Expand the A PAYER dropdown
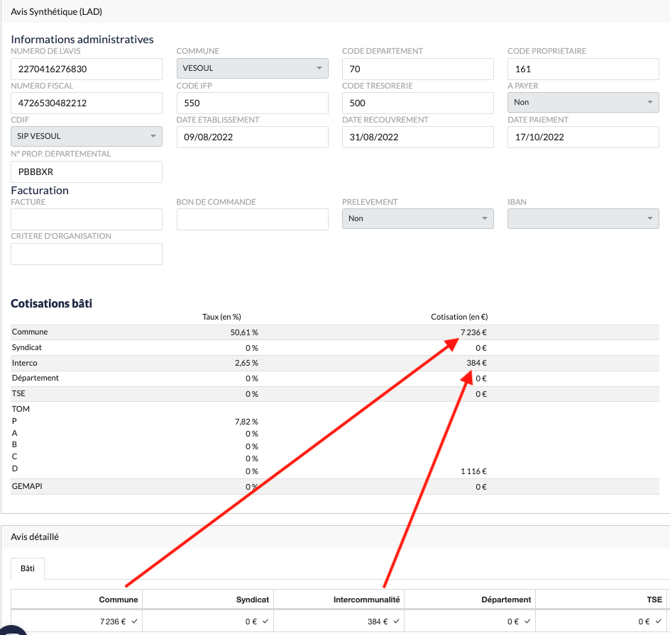The height and width of the screenshot is (635, 670). click(582, 103)
